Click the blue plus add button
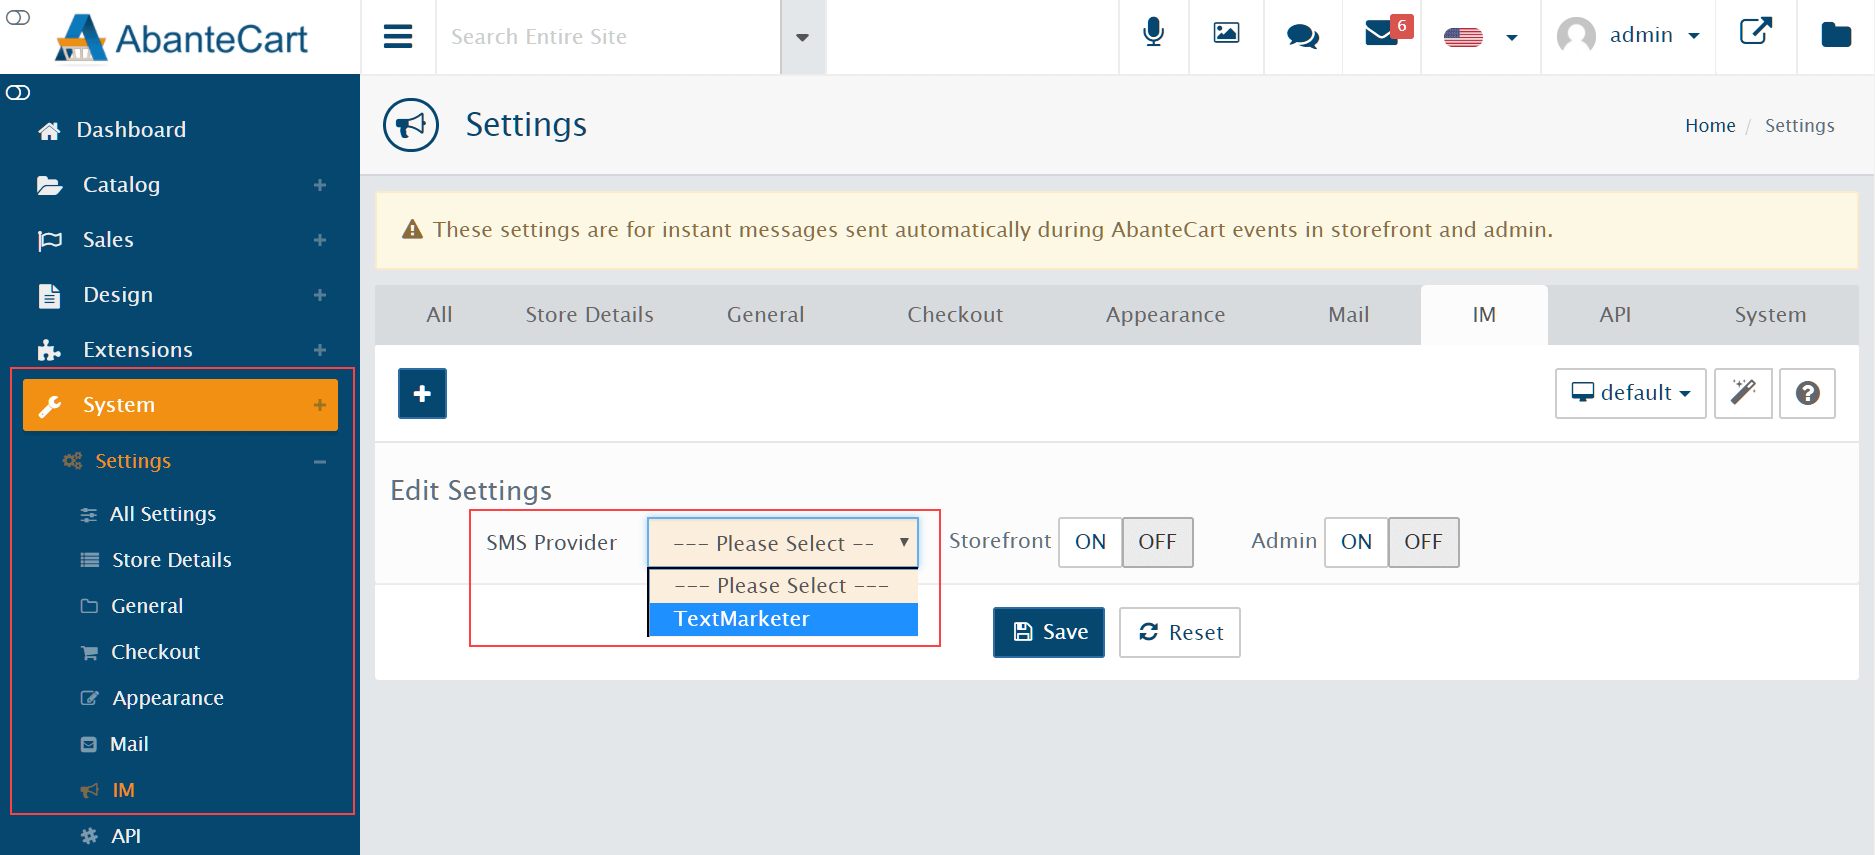This screenshot has height=855, width=1875. tap(422, 393)
